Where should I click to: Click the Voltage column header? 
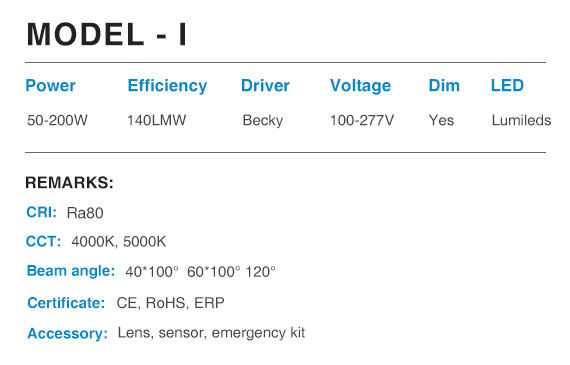tap(361, 87)
